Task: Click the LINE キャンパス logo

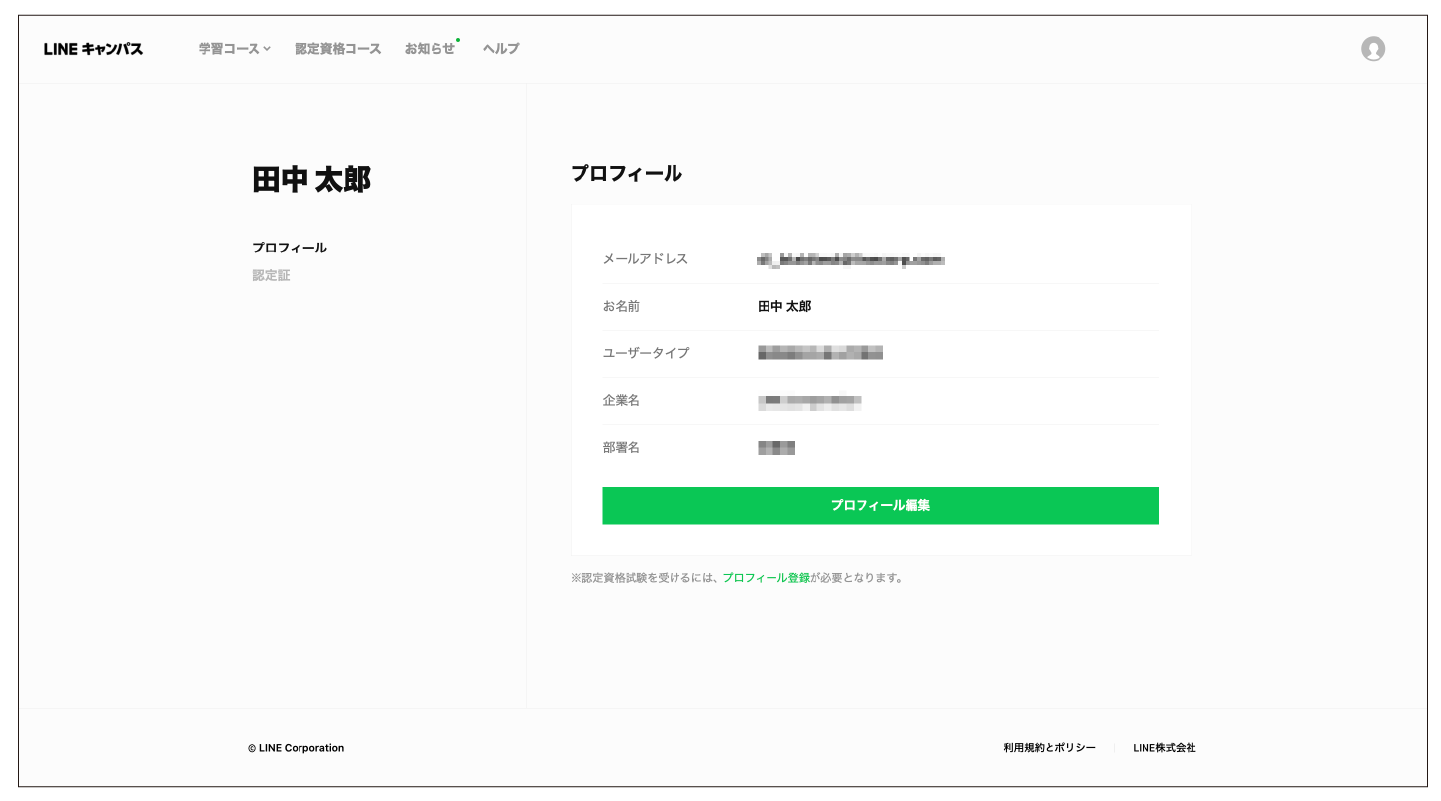Action: [93, 49]
